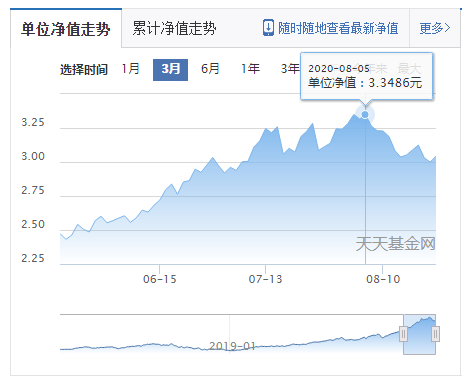The height and width of the screenshot is (379, 462).
Task: Click the 3.25 axis value label
Action: click(33, 122)
